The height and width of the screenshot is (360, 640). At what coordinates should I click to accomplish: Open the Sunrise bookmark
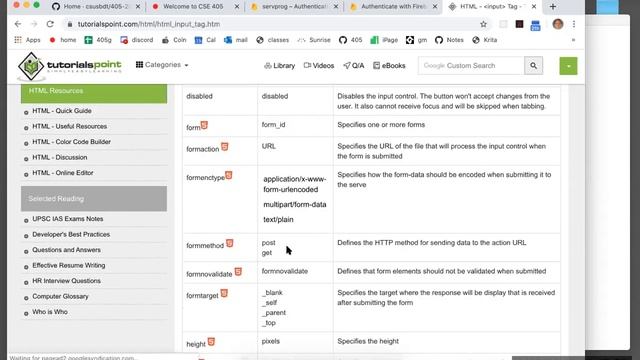click(x=314, y=40)
